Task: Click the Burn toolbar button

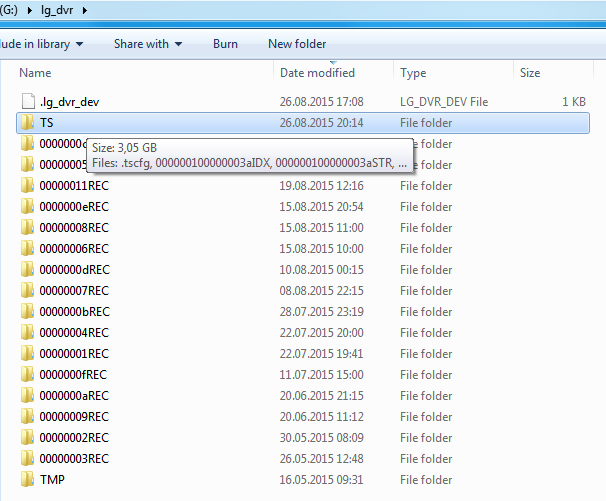Action: tap(225, 44)
